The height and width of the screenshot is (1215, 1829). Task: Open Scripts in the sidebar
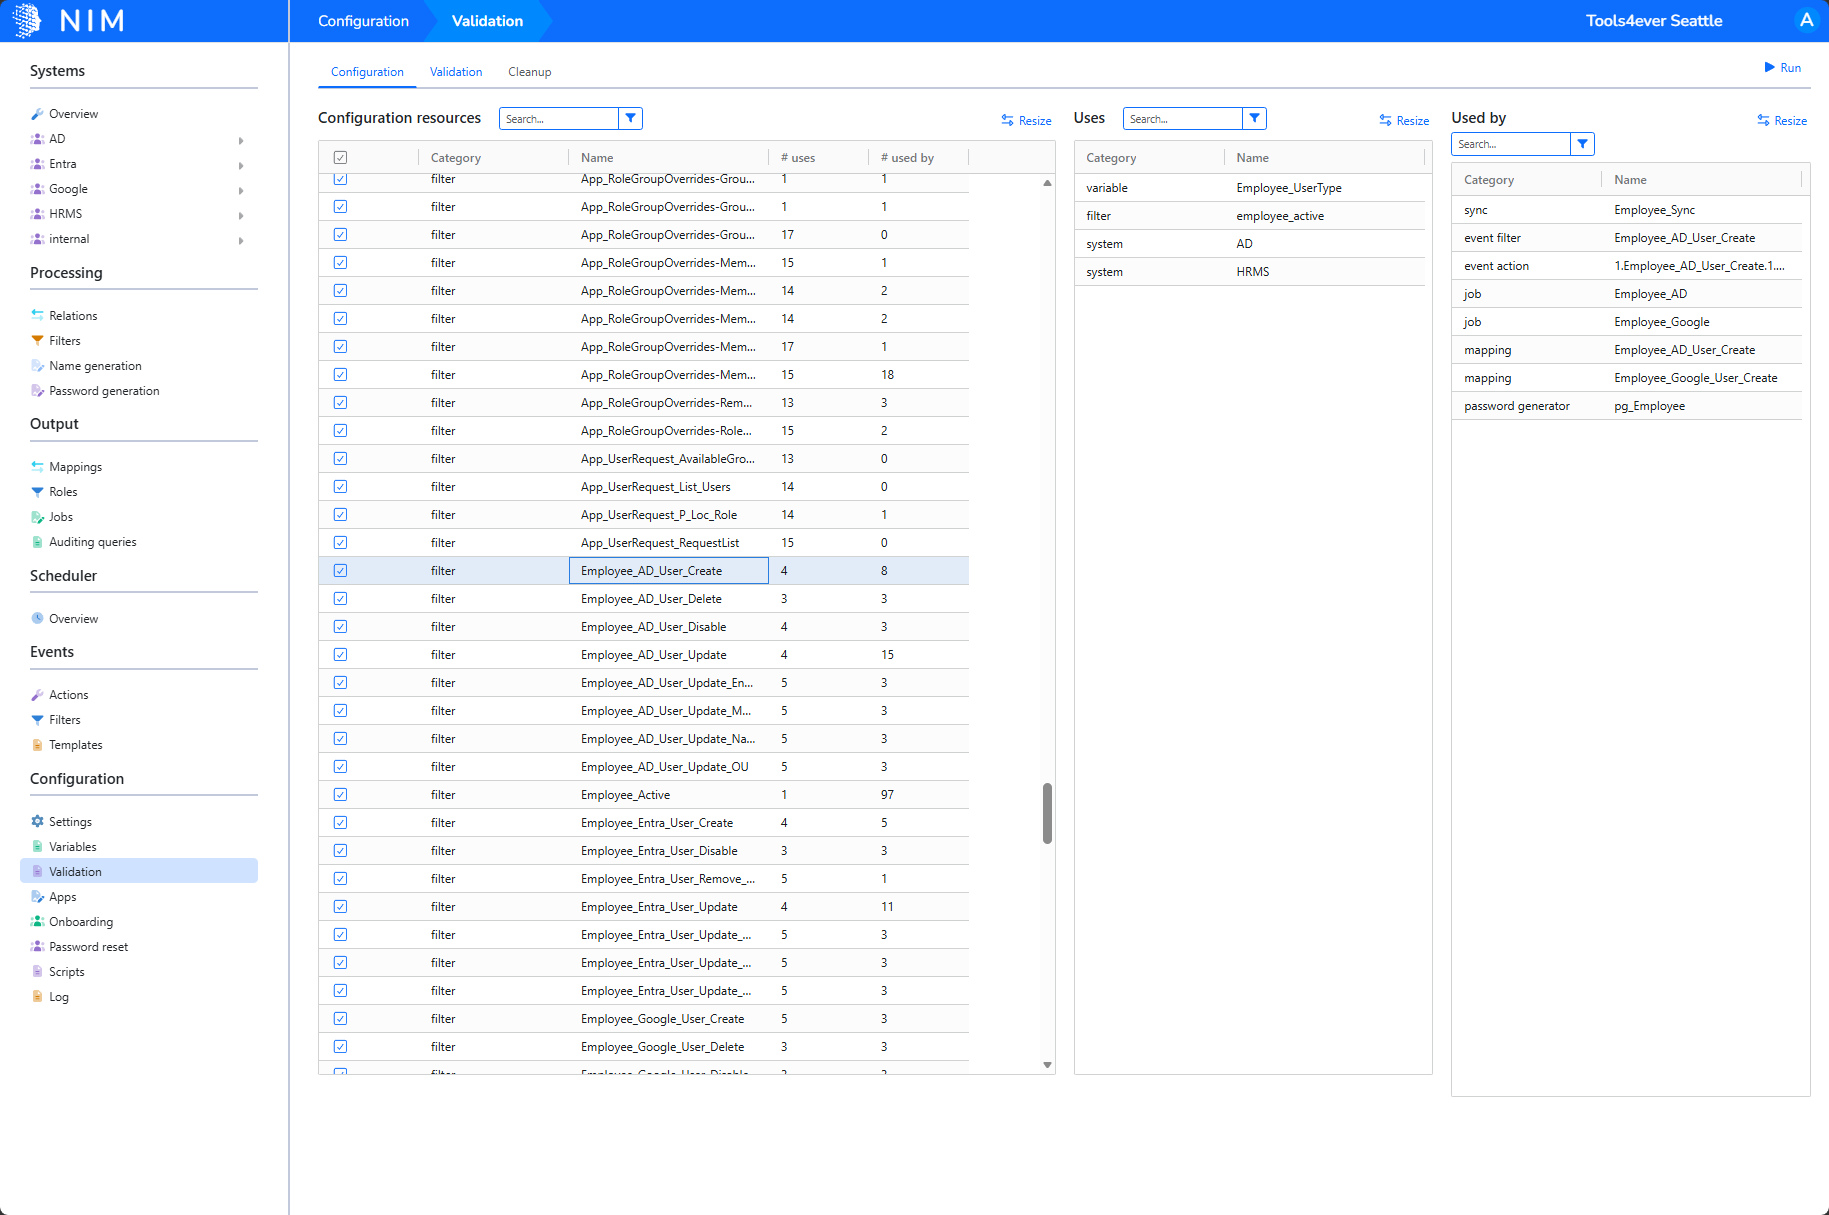pos(66,972)
